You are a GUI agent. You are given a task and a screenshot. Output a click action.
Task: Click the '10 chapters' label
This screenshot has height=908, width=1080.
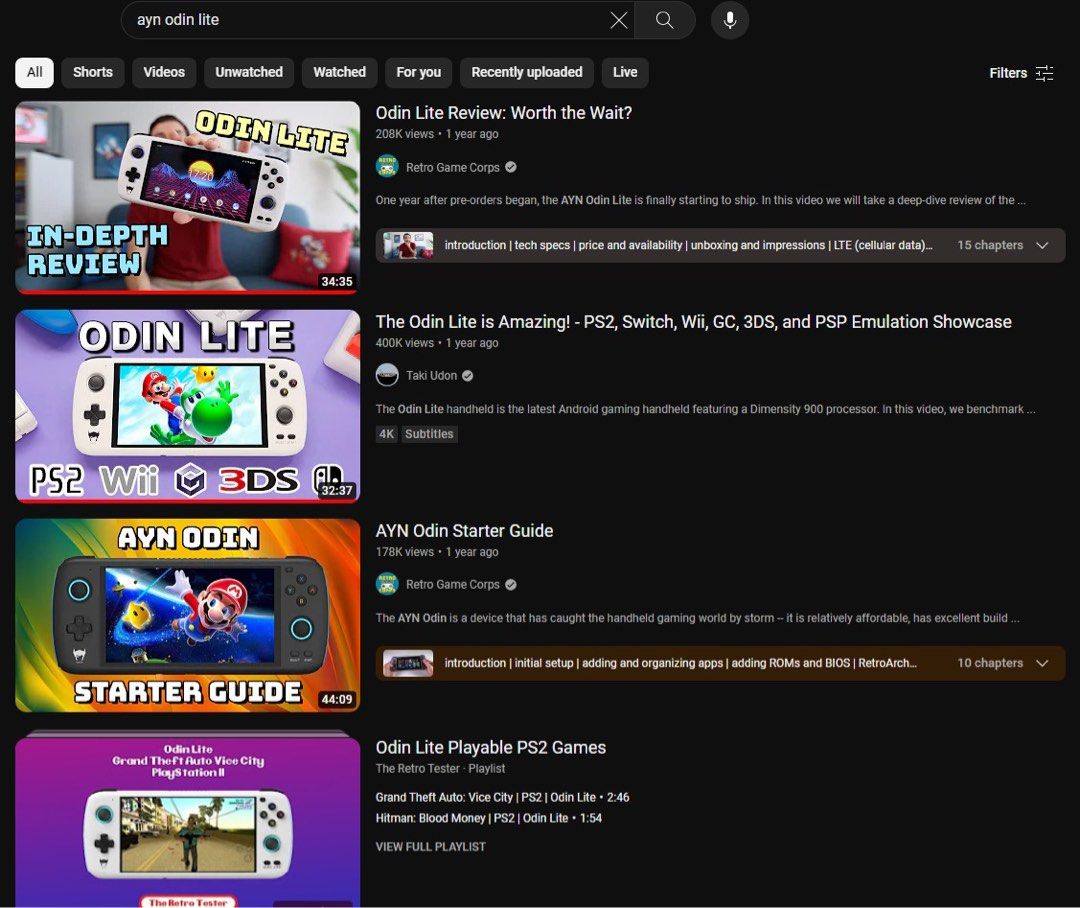click(990, 663)
